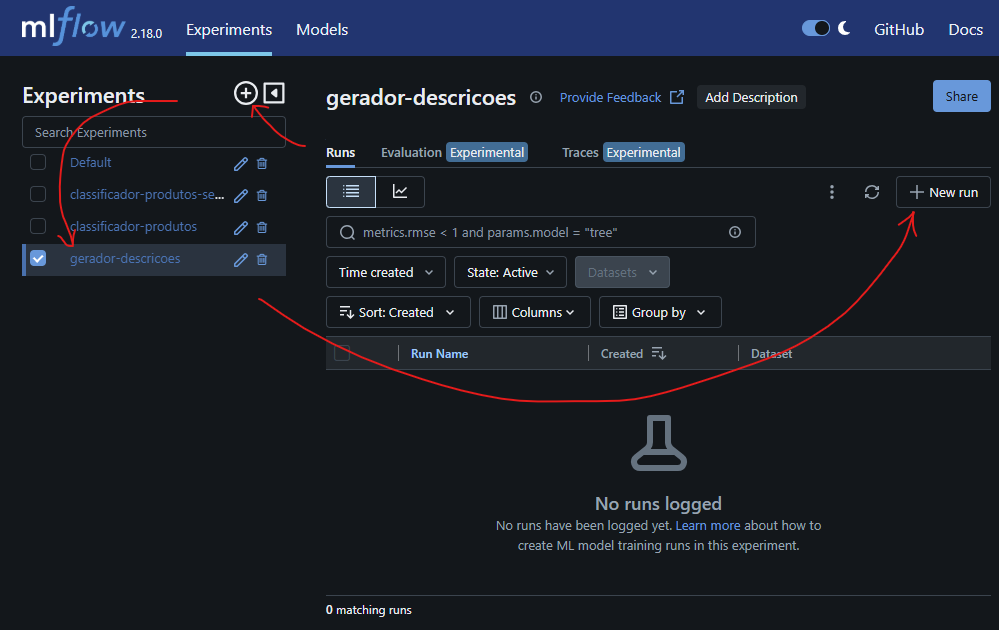
Task: Trash the classificador-produtos experiment
Action: click(262, 227)
